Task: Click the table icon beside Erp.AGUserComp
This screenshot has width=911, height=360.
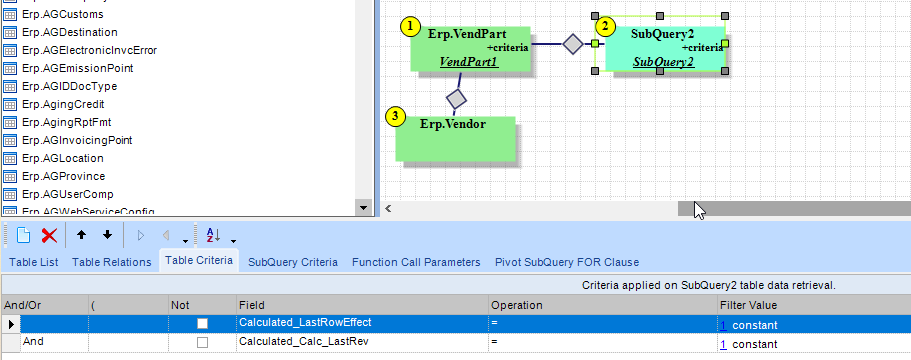Action: (10, 194)
